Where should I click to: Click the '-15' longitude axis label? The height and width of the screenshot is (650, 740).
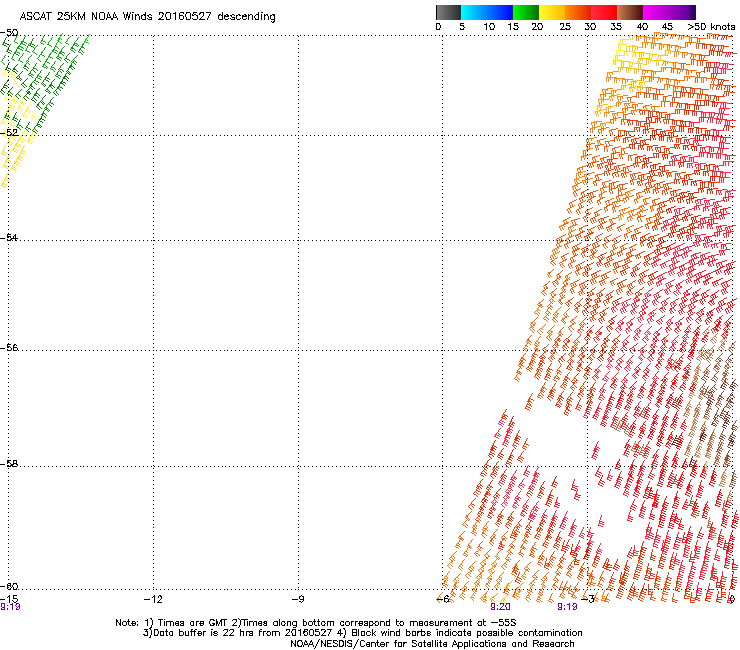pyautogui.click(x=9, y=599)
